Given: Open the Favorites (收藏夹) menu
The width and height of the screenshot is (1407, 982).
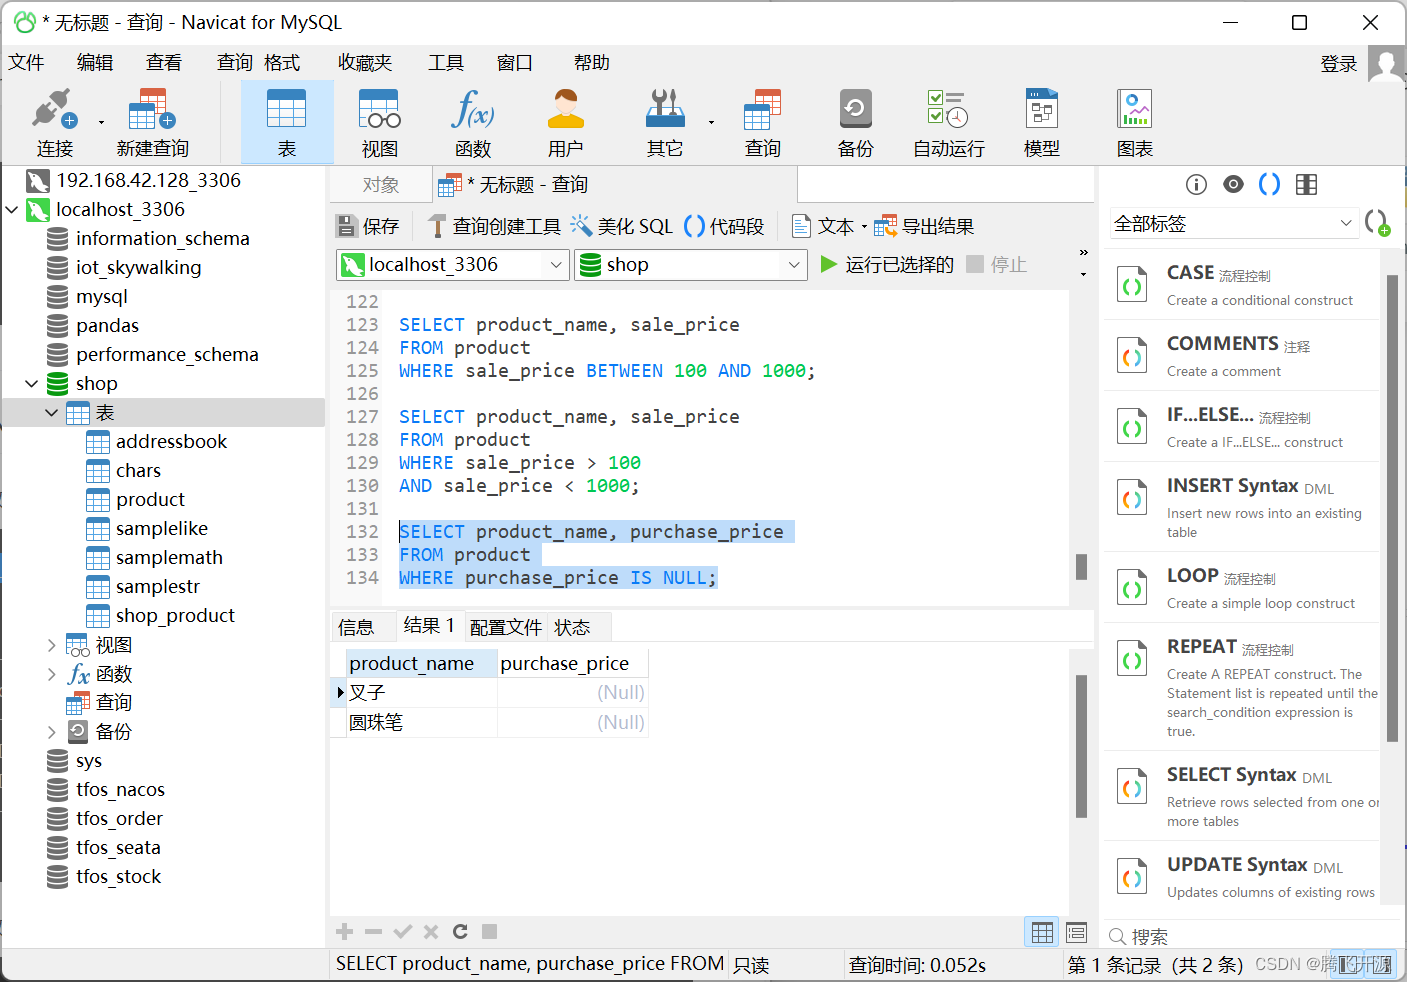Looking at the screenshot, I should (365, 63).
